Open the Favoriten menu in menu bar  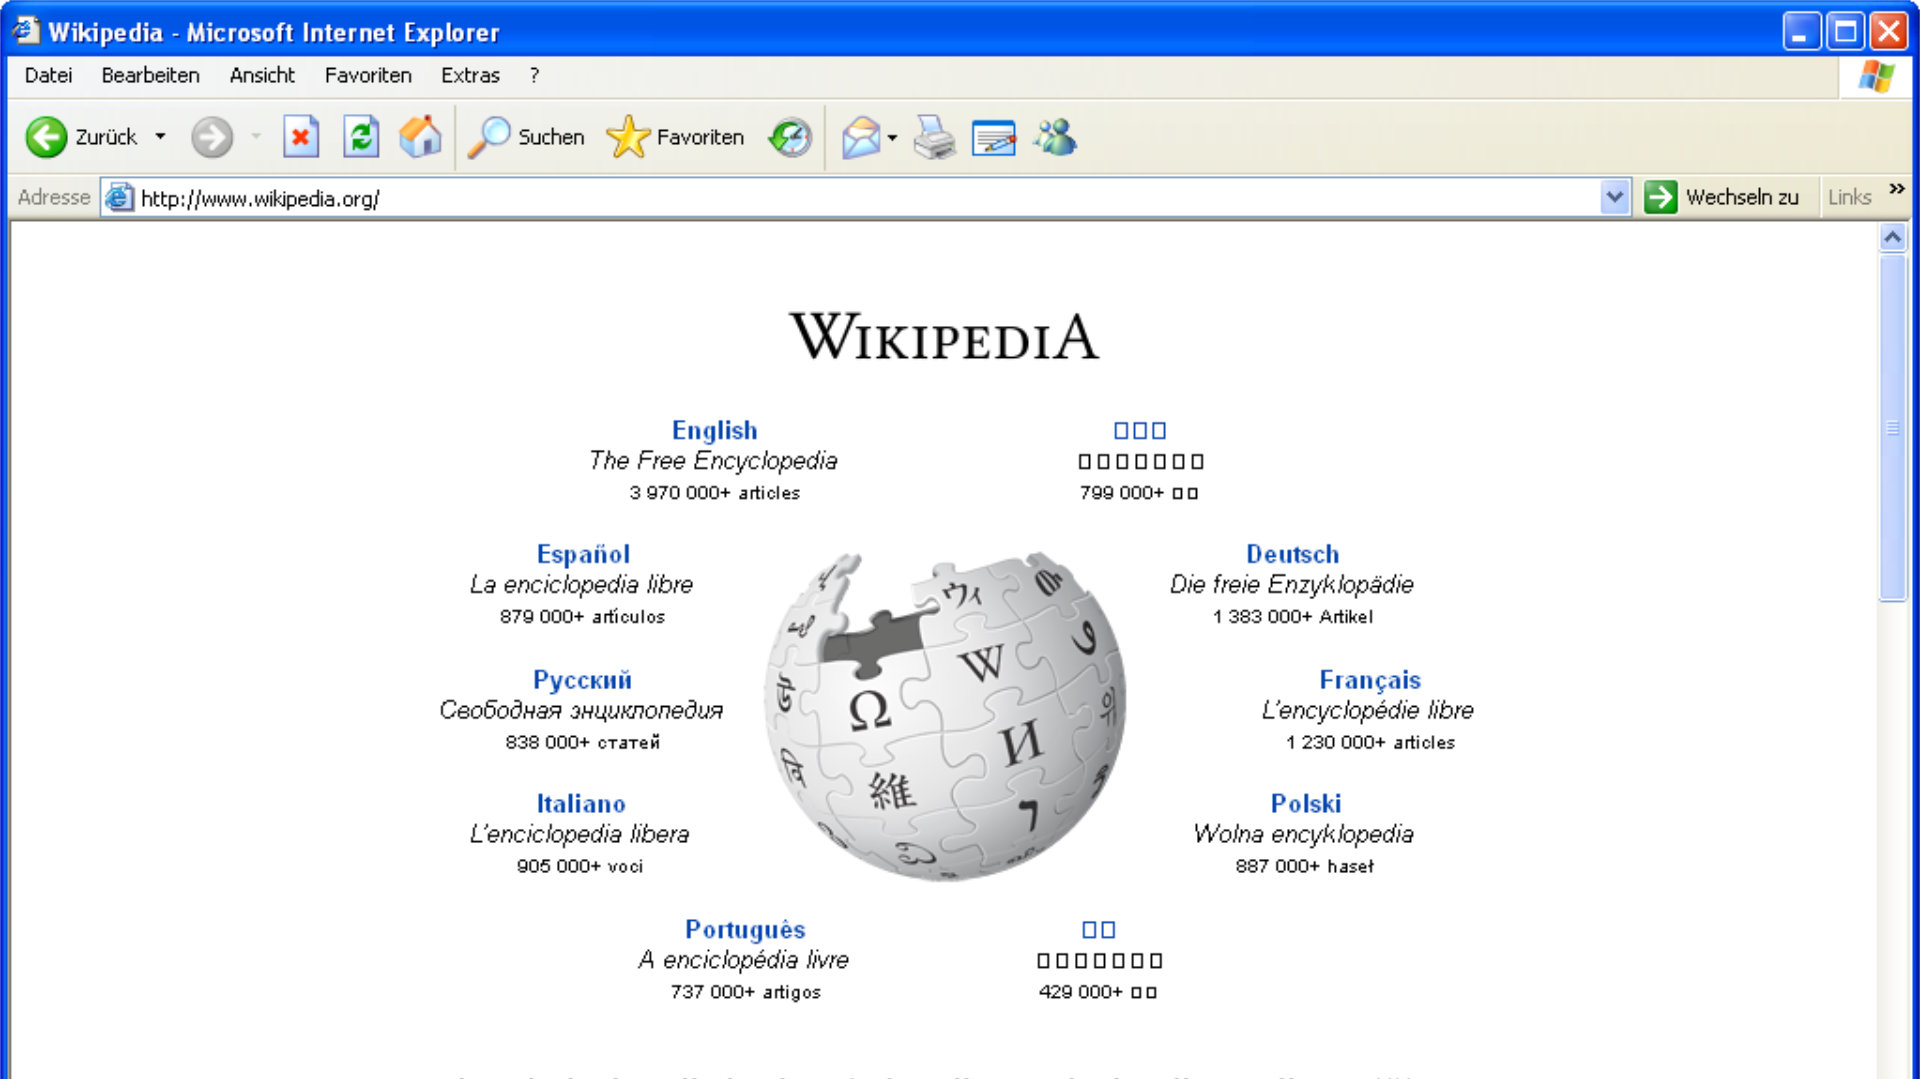(368, 75)
